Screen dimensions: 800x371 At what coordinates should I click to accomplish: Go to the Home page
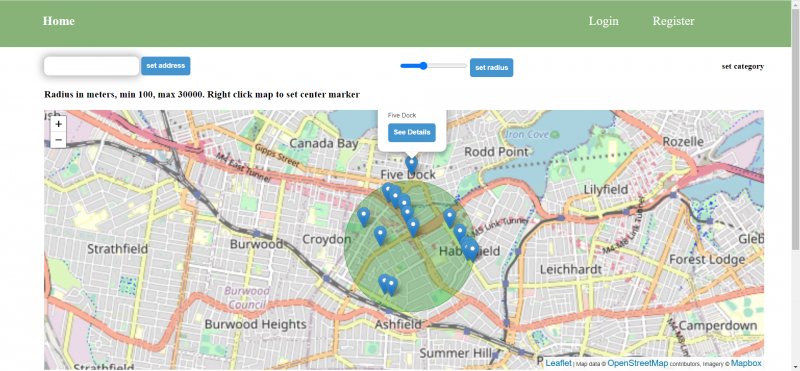click(x=59, y=21)
